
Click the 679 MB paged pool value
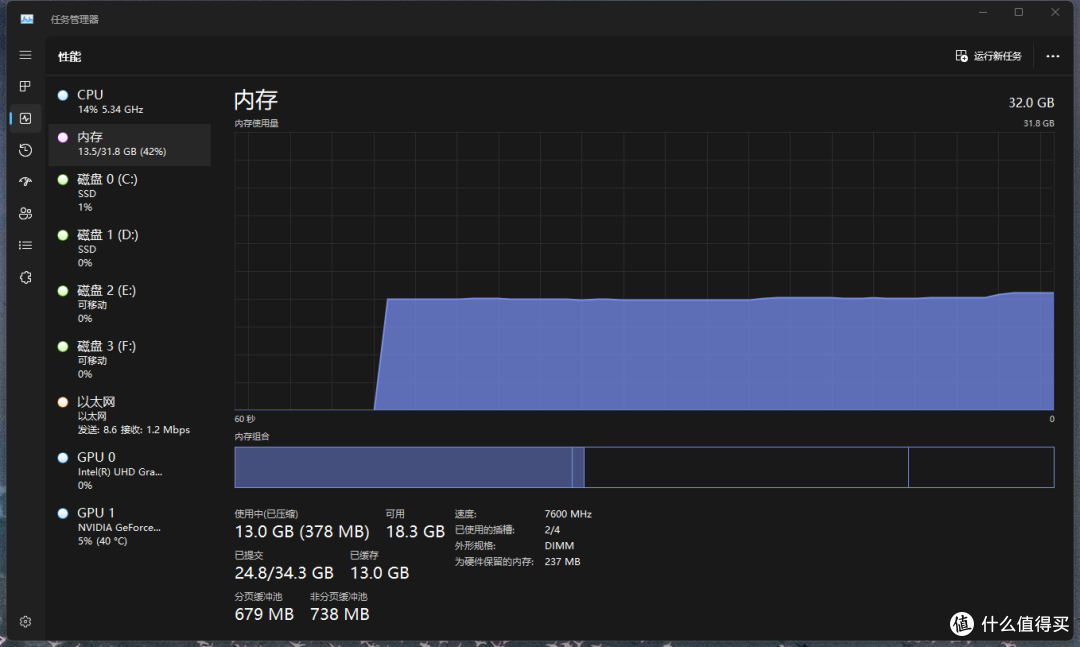[264, 614]
